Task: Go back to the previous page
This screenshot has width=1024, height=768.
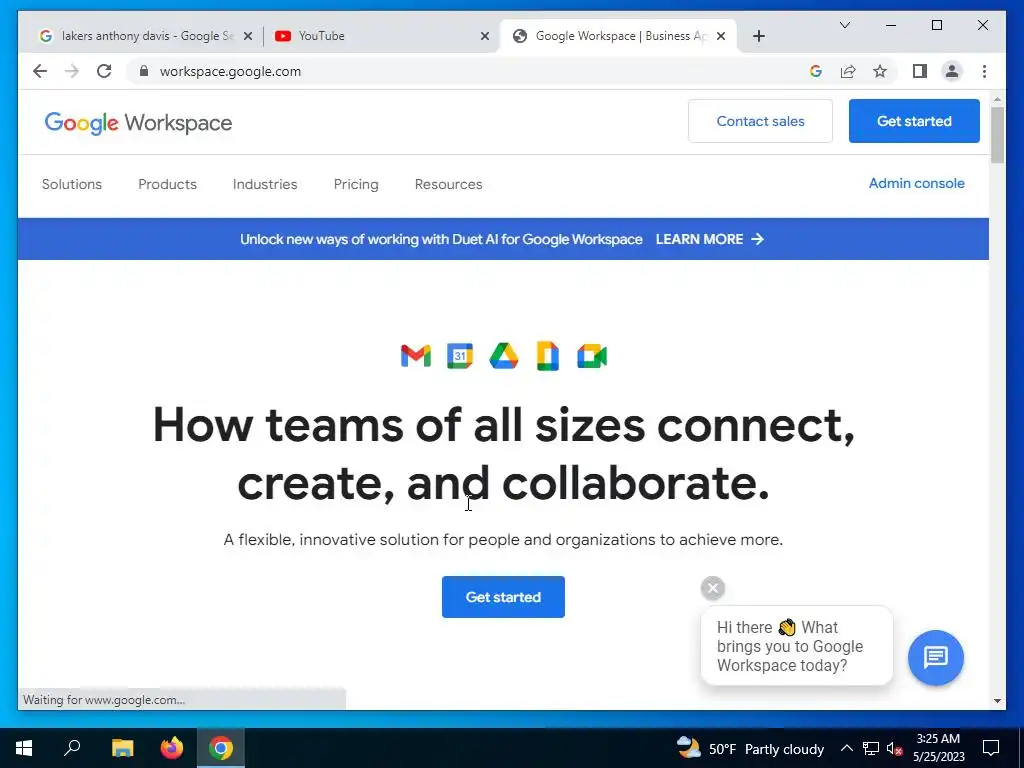Action: coord(40,71)
